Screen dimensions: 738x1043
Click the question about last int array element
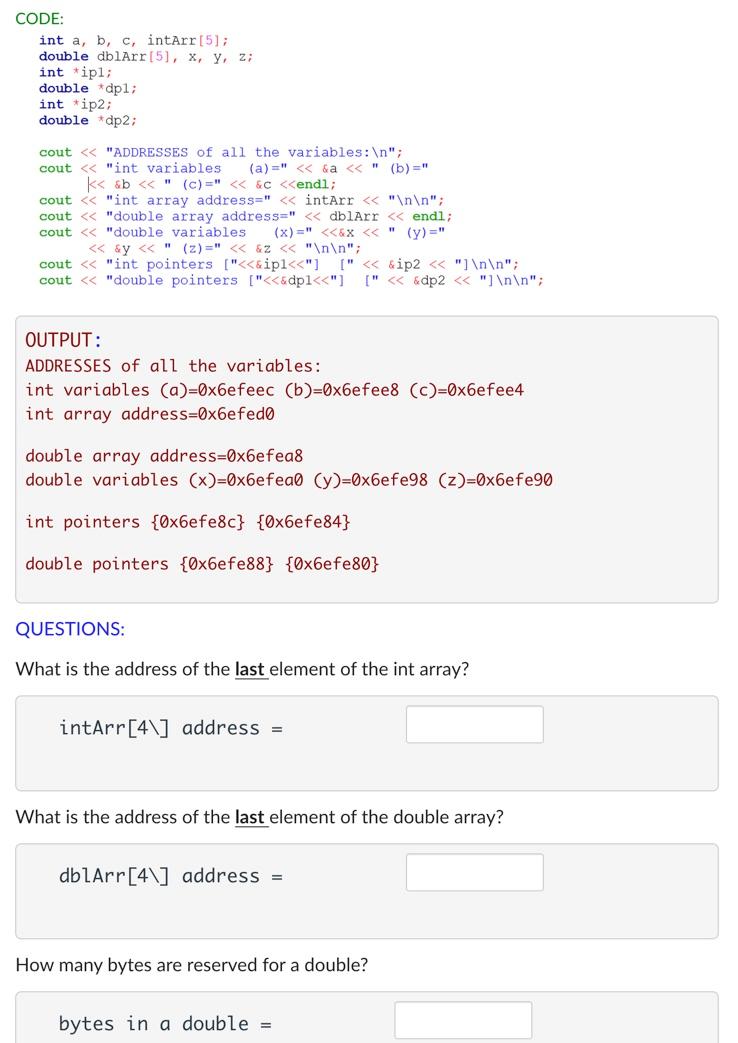tap(245, 667)
